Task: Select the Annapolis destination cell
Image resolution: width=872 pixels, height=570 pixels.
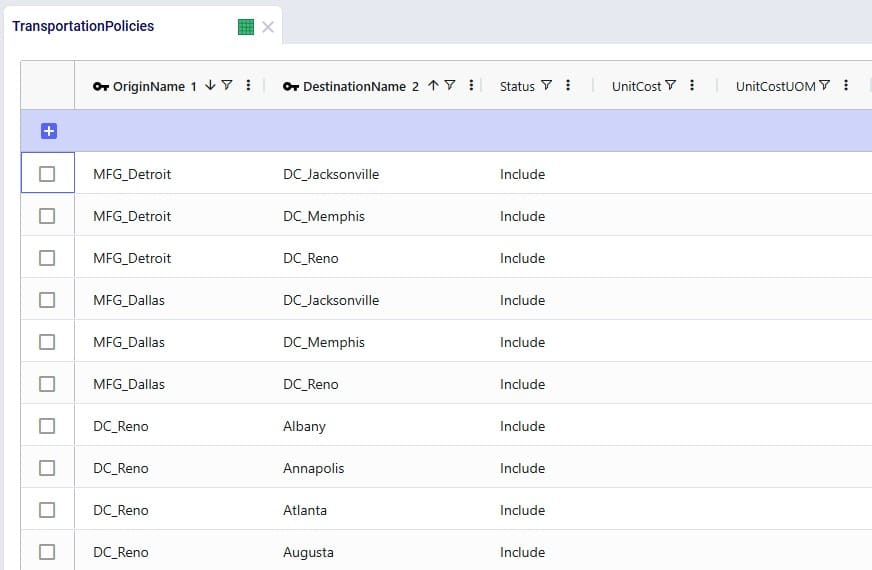Action: 314,469
